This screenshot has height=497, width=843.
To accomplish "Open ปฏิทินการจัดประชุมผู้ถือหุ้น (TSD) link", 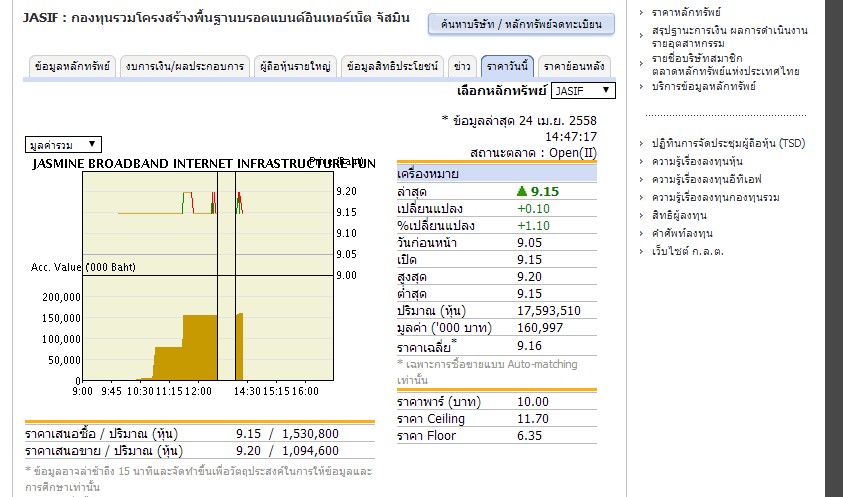I will click(728, 143).
